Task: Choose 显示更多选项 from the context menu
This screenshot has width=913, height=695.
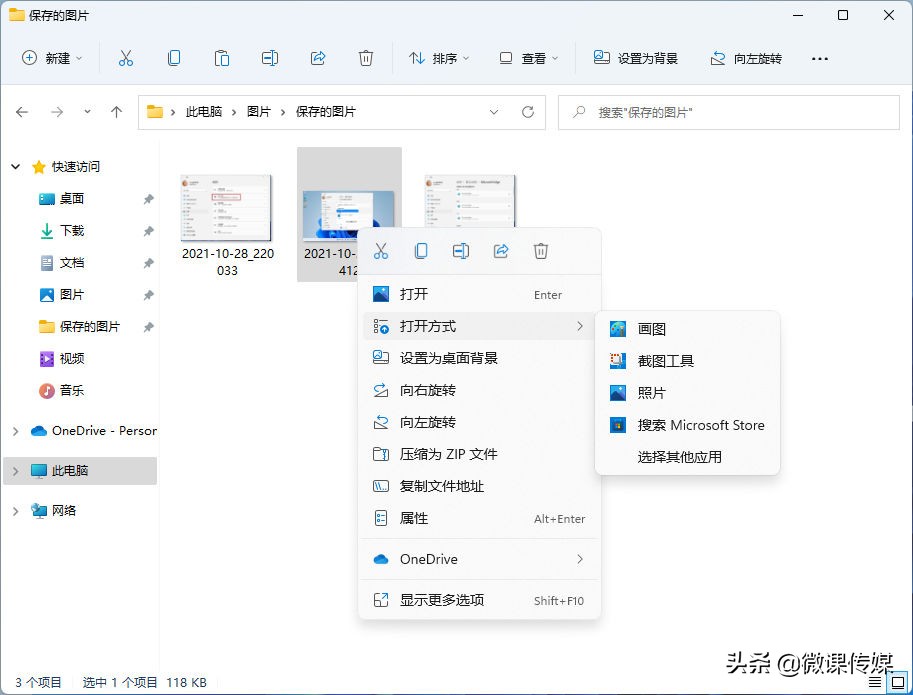Action: tap(479, 600)
